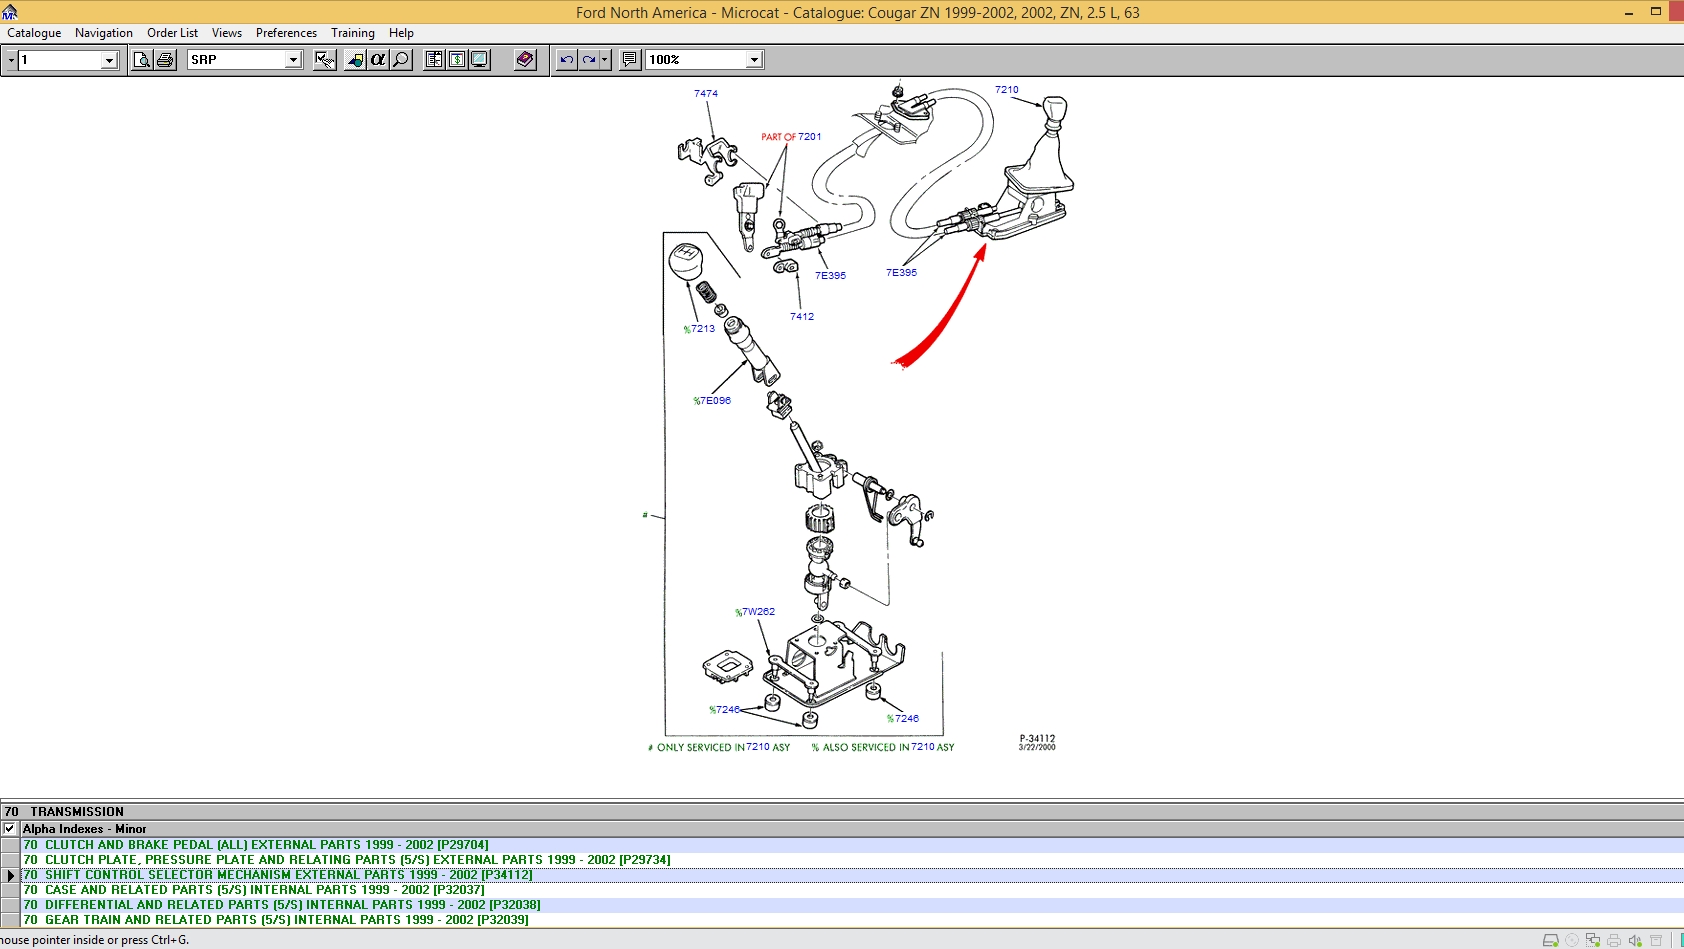Select Case and Related Parts P32037 row
1684x949 pixels.
pyautogui.click(x=852, y=890)
